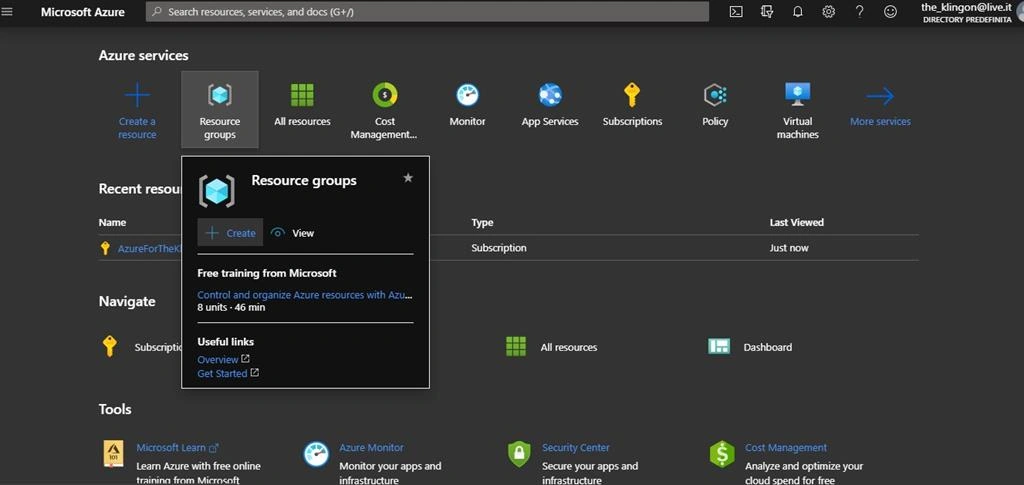Viewport: 1024px width, 485px height.
Task: Click Microsoft Azure home title
Action: [82, 12]
